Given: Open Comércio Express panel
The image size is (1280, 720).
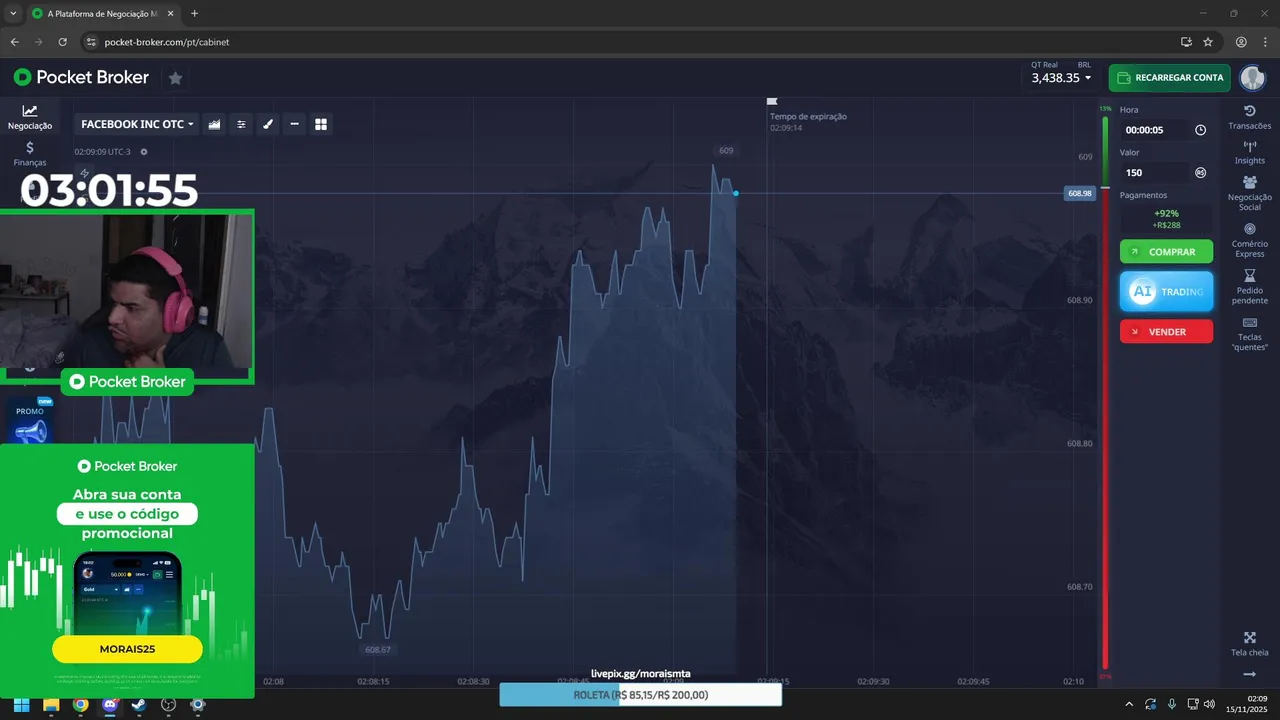Looking at the screenshot, I should click(1249, 240).
